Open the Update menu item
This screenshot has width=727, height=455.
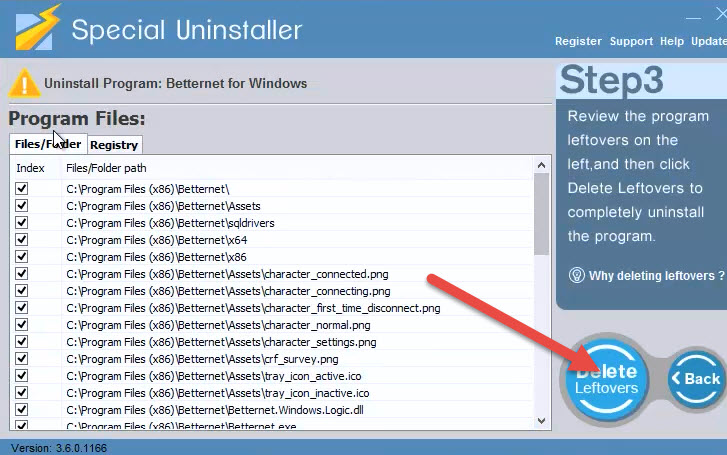pyautogui.click(x=709, y=41)
